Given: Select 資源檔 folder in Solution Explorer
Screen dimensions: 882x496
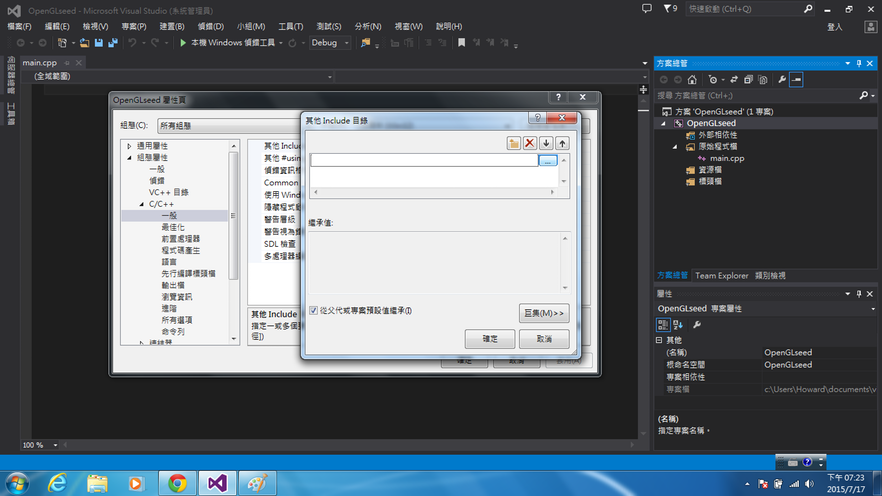Looking at the screenshot, I should coord(710,170).
